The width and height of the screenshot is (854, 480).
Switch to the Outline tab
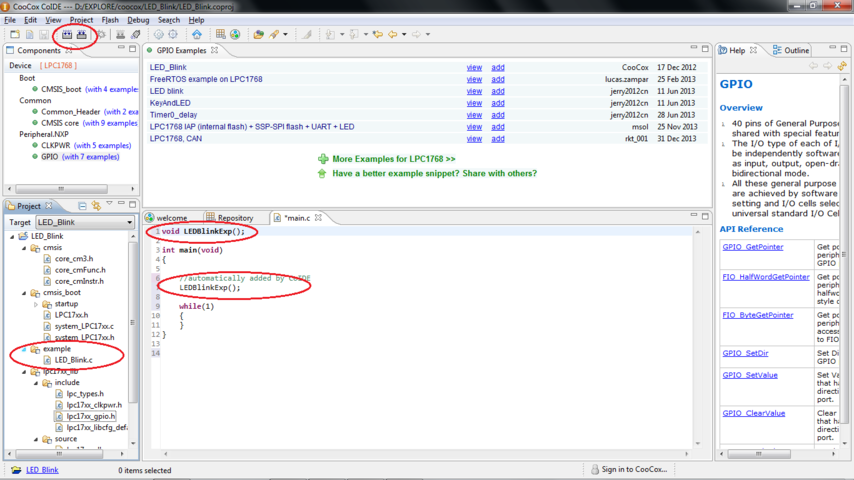pos(791,50)
